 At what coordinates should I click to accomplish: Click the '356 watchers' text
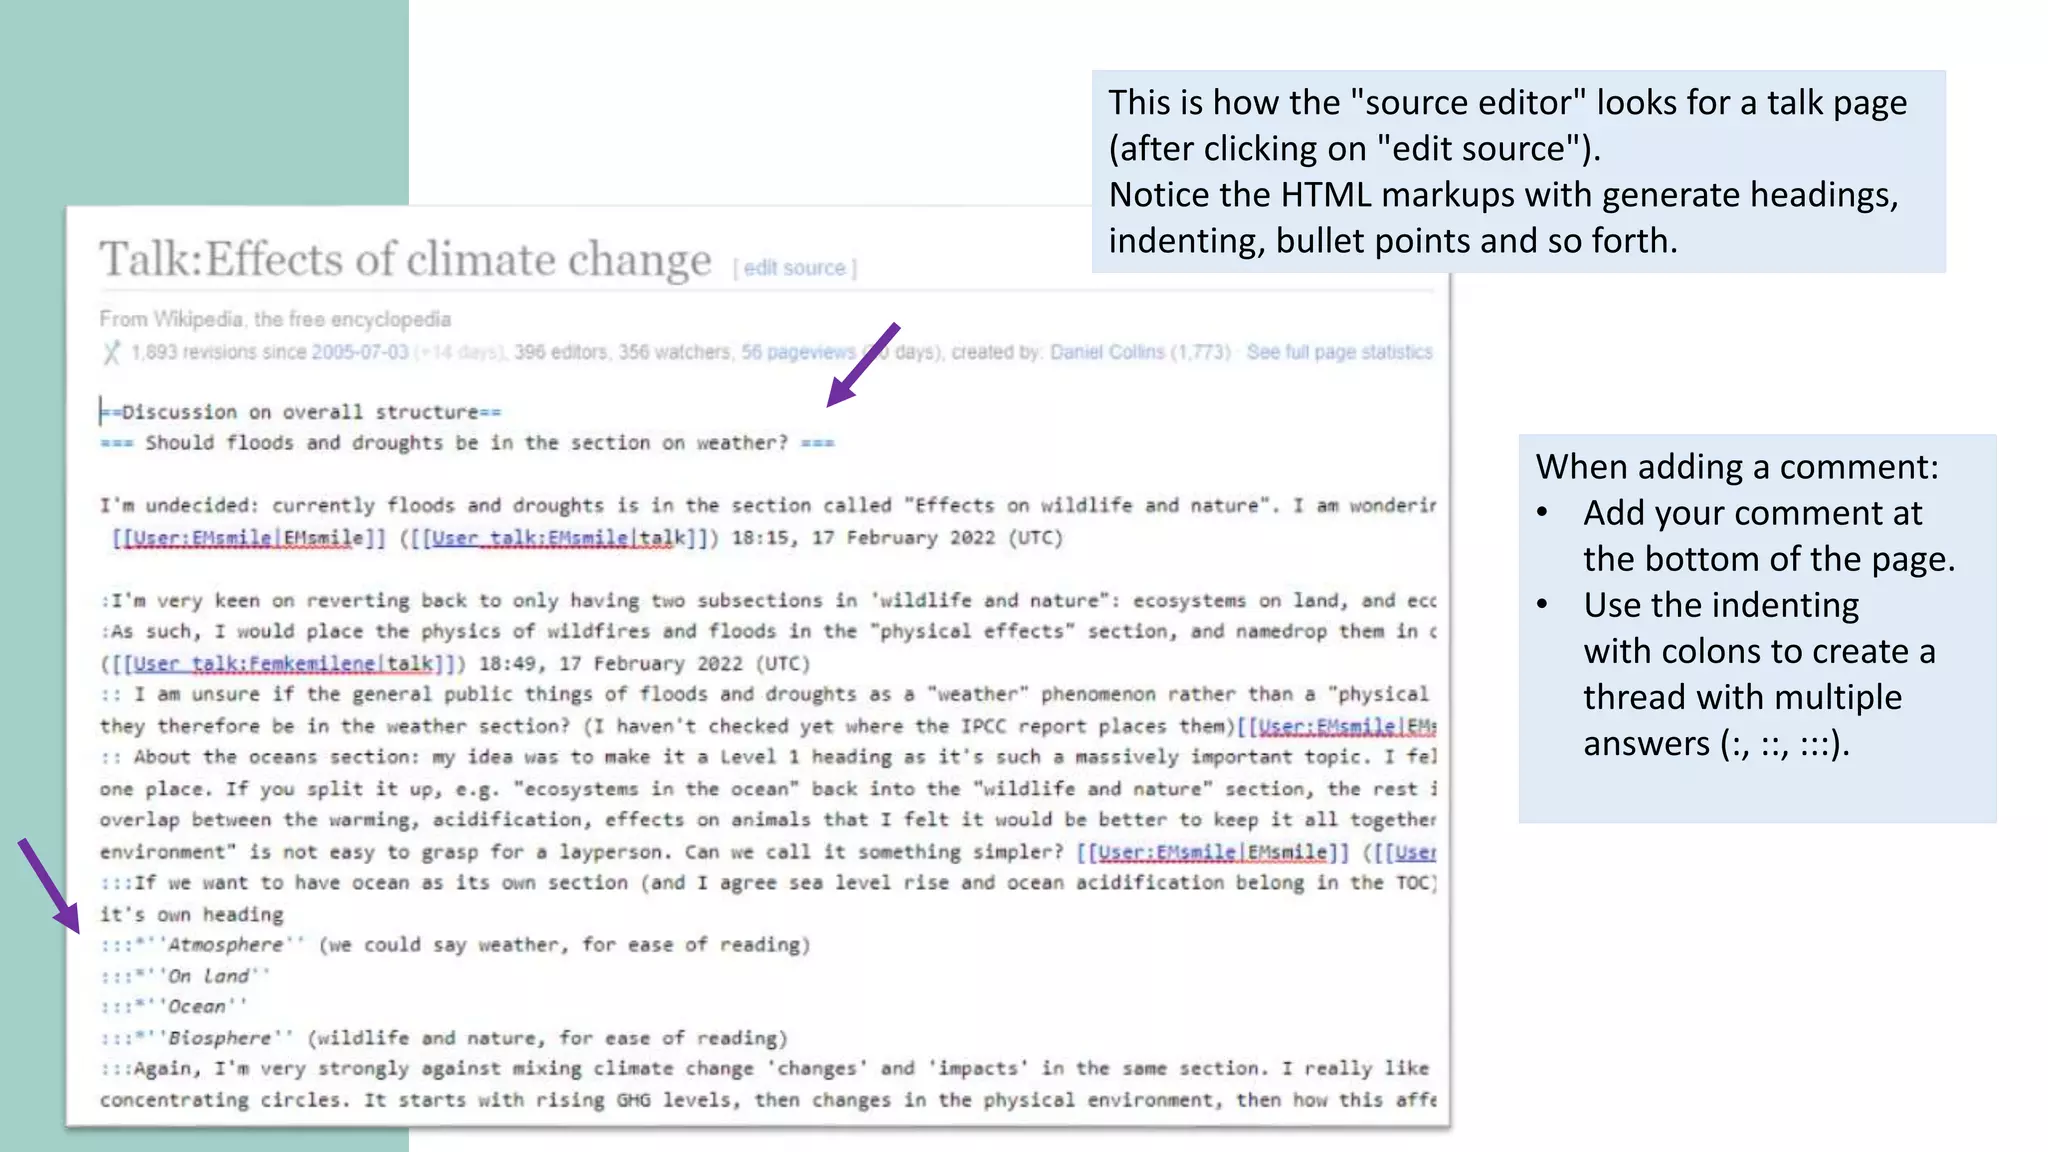(673, 352)
